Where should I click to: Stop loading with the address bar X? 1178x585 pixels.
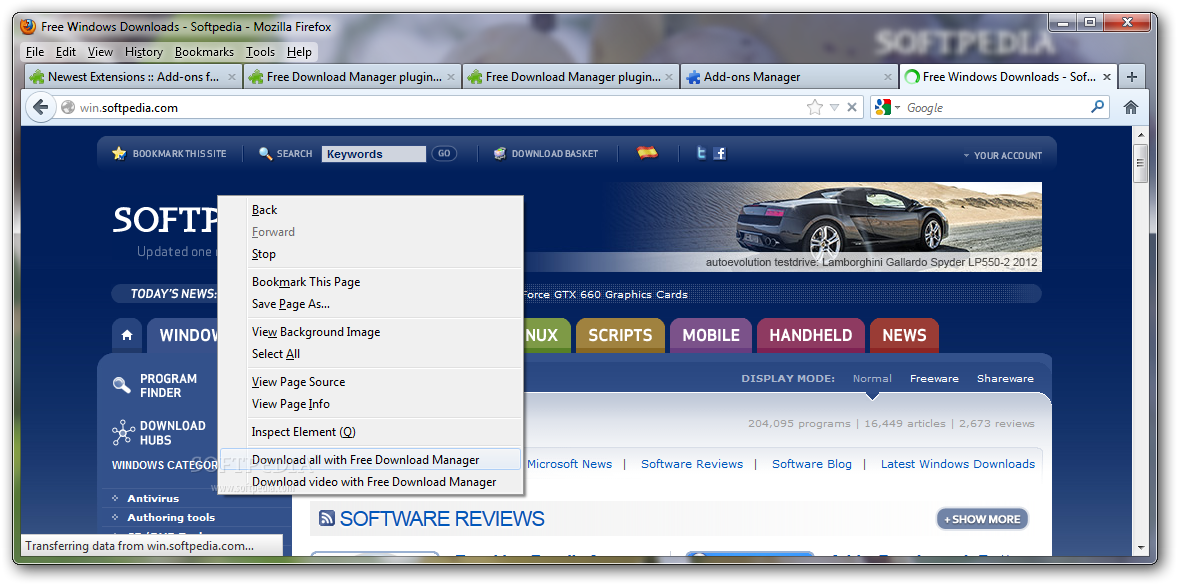(852, 107)
